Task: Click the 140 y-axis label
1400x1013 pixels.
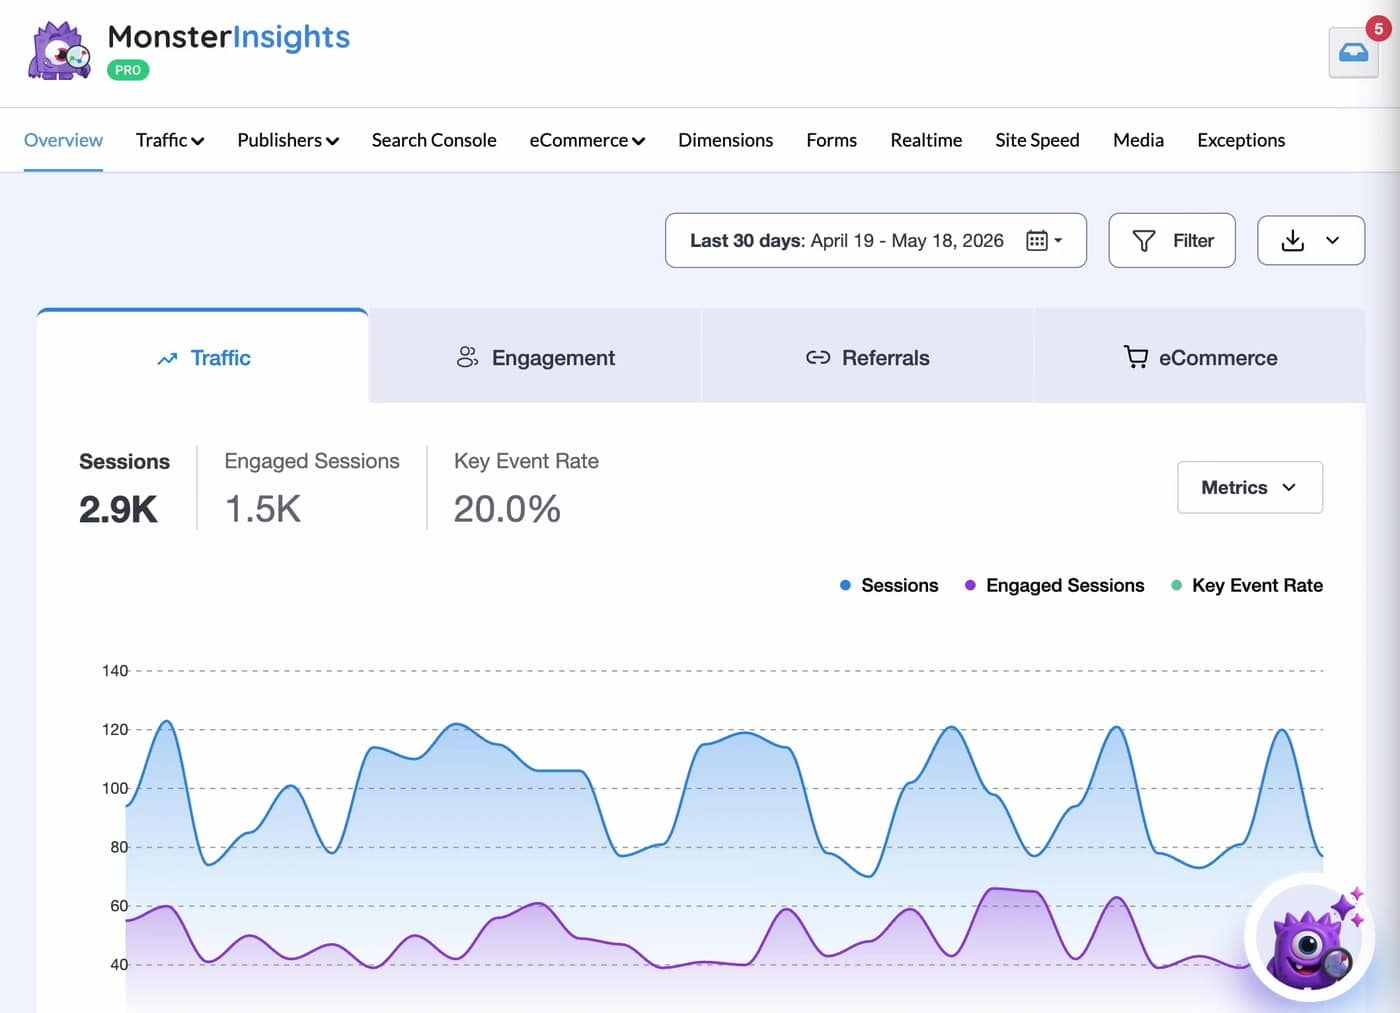Action: pyautogui.click(x=115, y=670)
